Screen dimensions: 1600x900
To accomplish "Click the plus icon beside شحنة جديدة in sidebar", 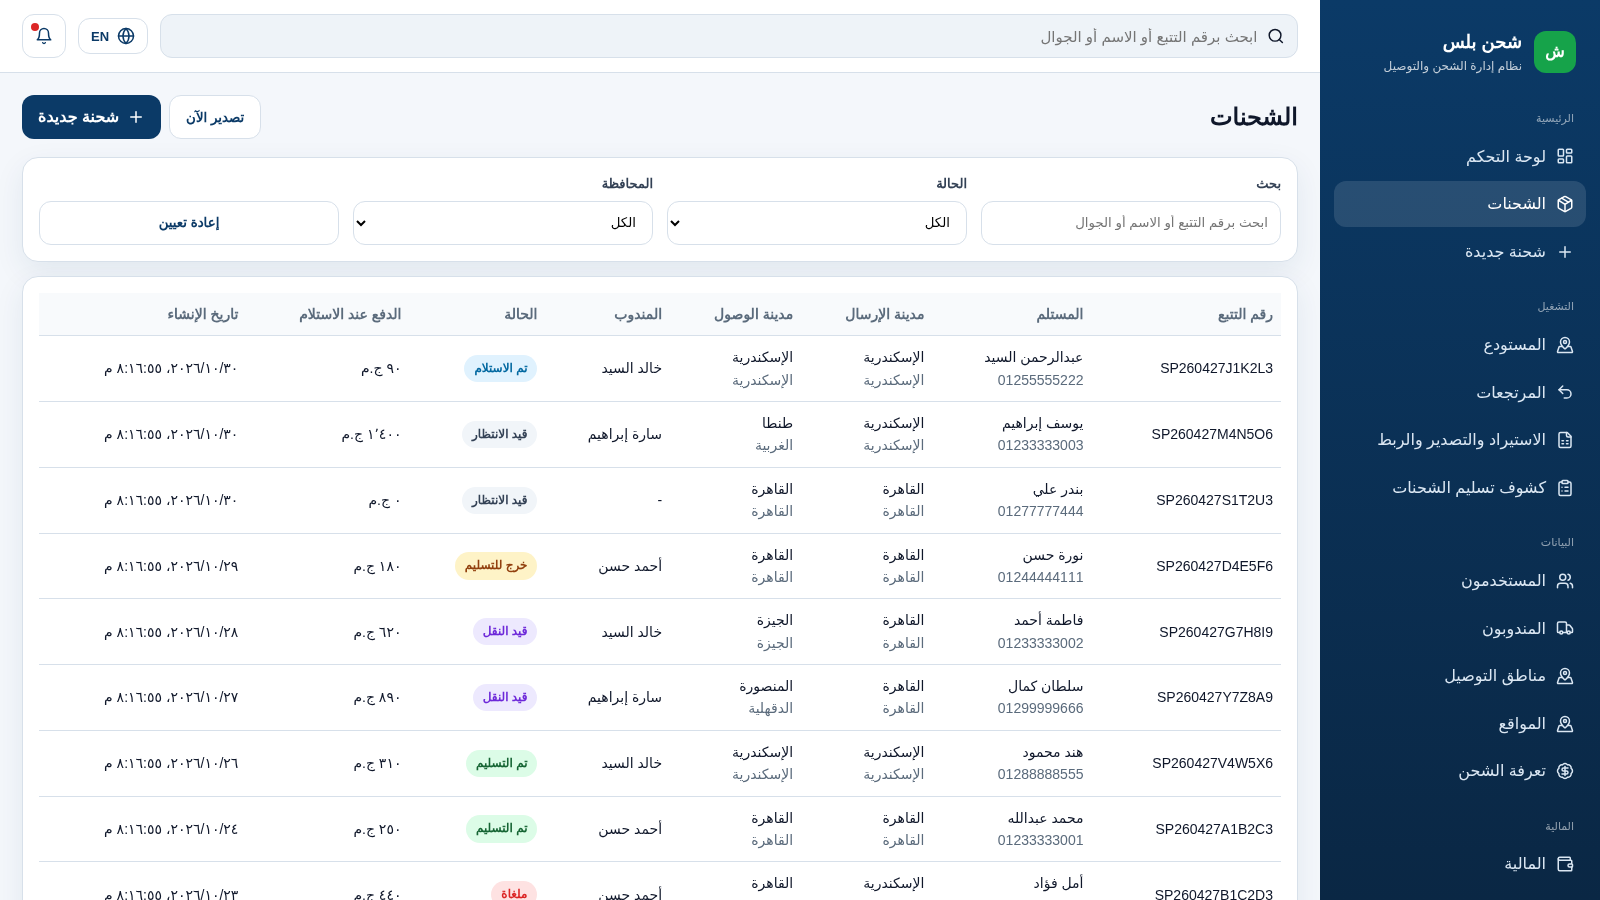I will 1565,252.
